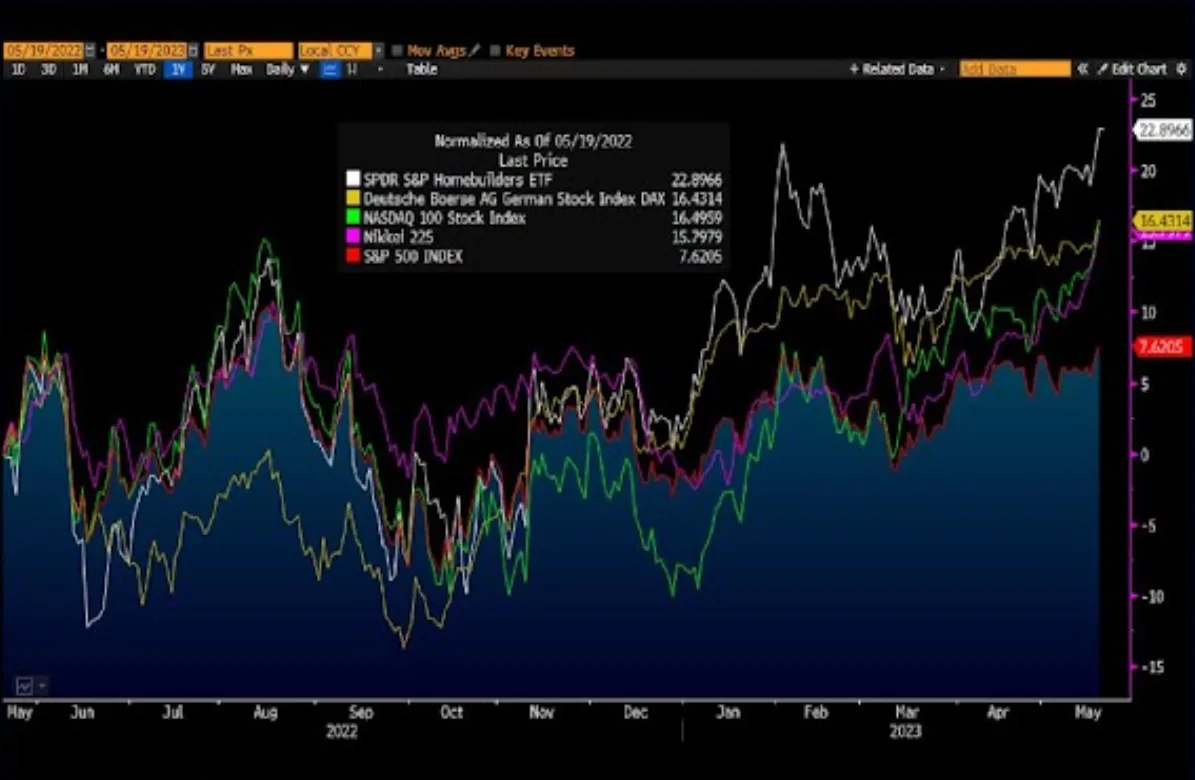This screenshot has width=1195, height=780.
Task: Open chart settings gear icon
Action: click(1181, 69)
